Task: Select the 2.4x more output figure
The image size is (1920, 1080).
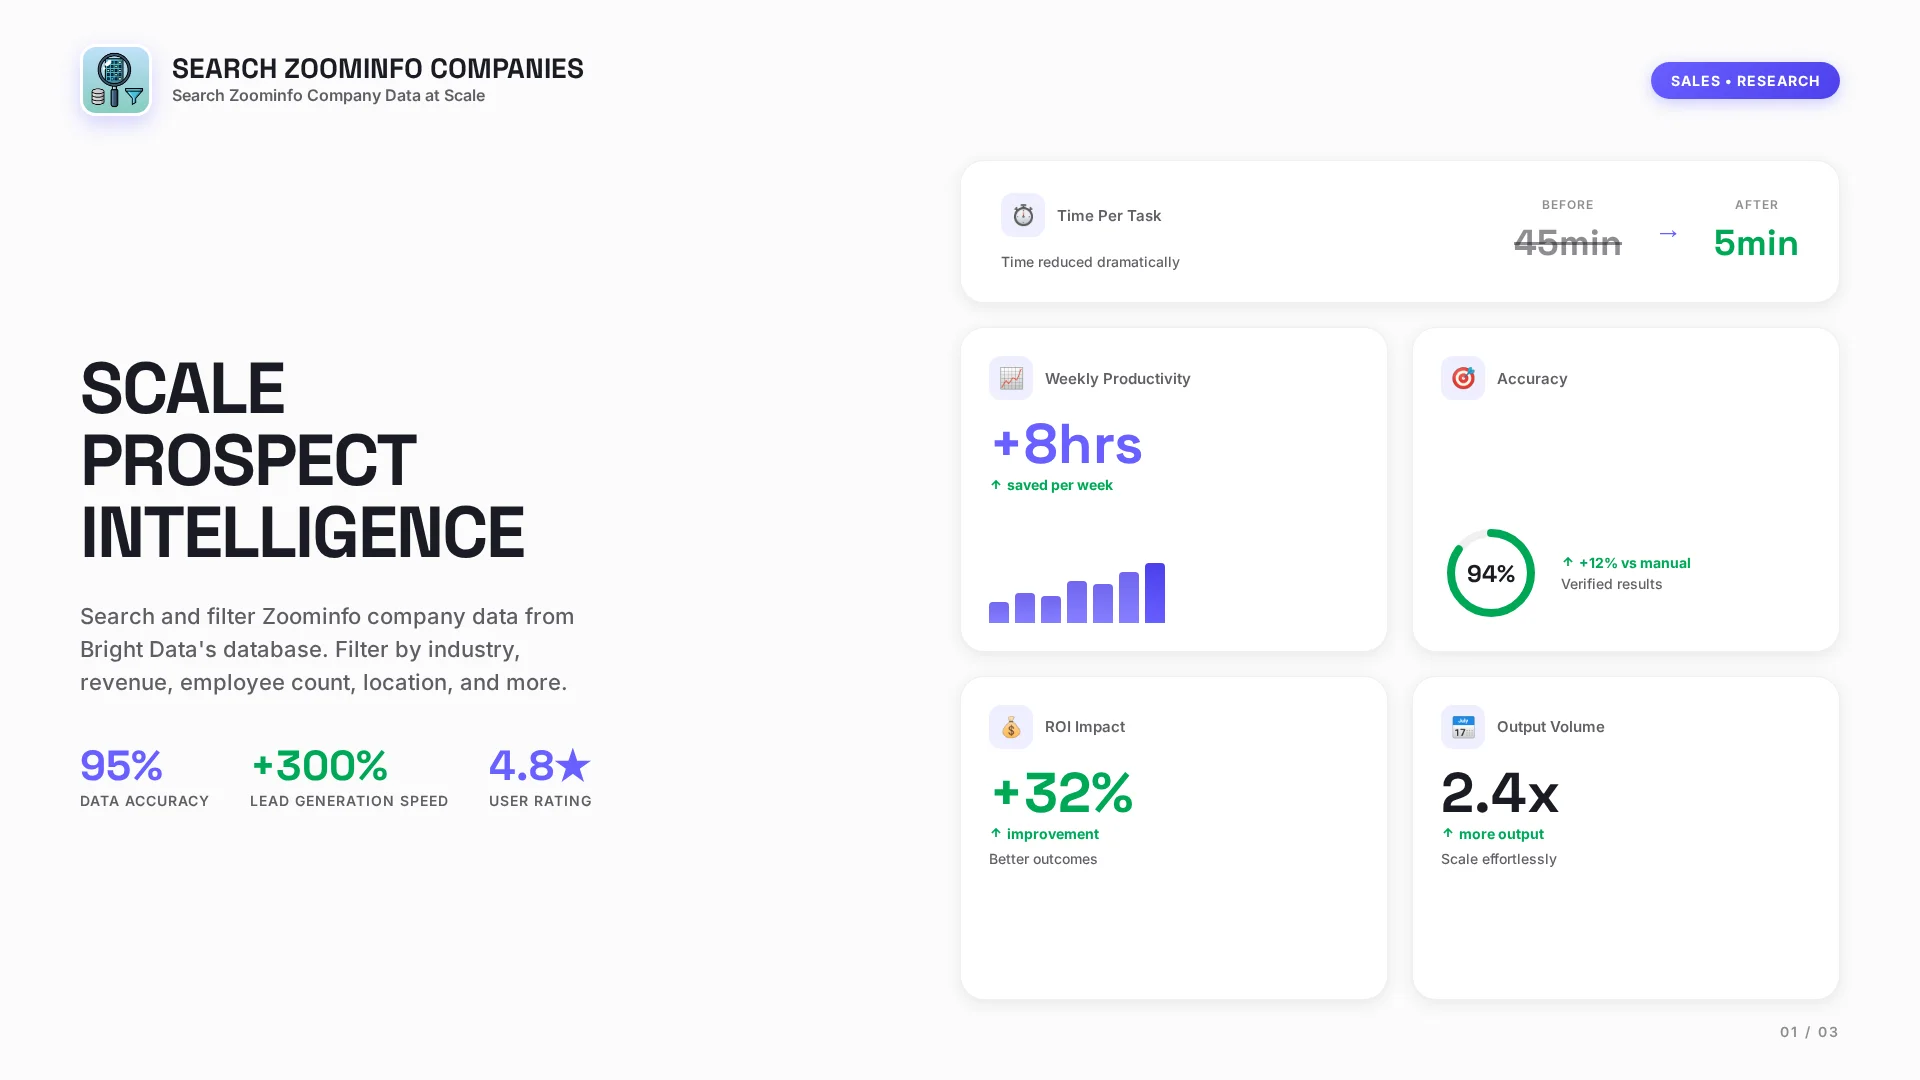Action: pos(1500,794)
